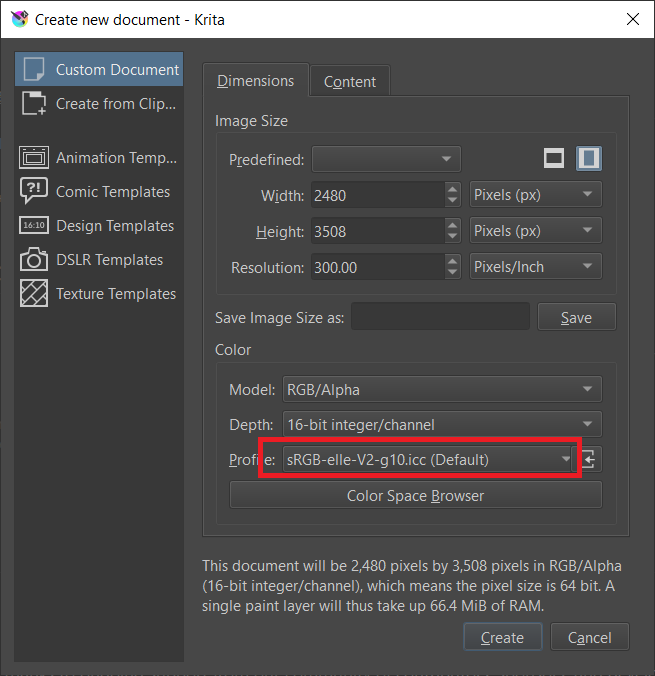Open the color Model dropdown
The height and width of the screenshot is (676, 655).
442,389
